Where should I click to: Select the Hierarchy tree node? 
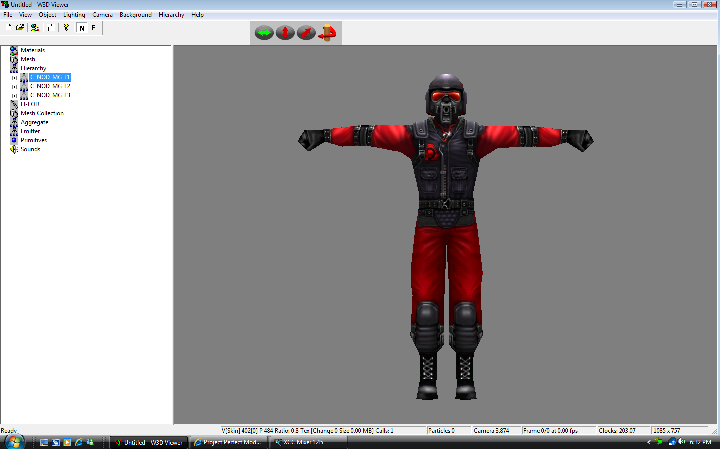tap(33, 68)
